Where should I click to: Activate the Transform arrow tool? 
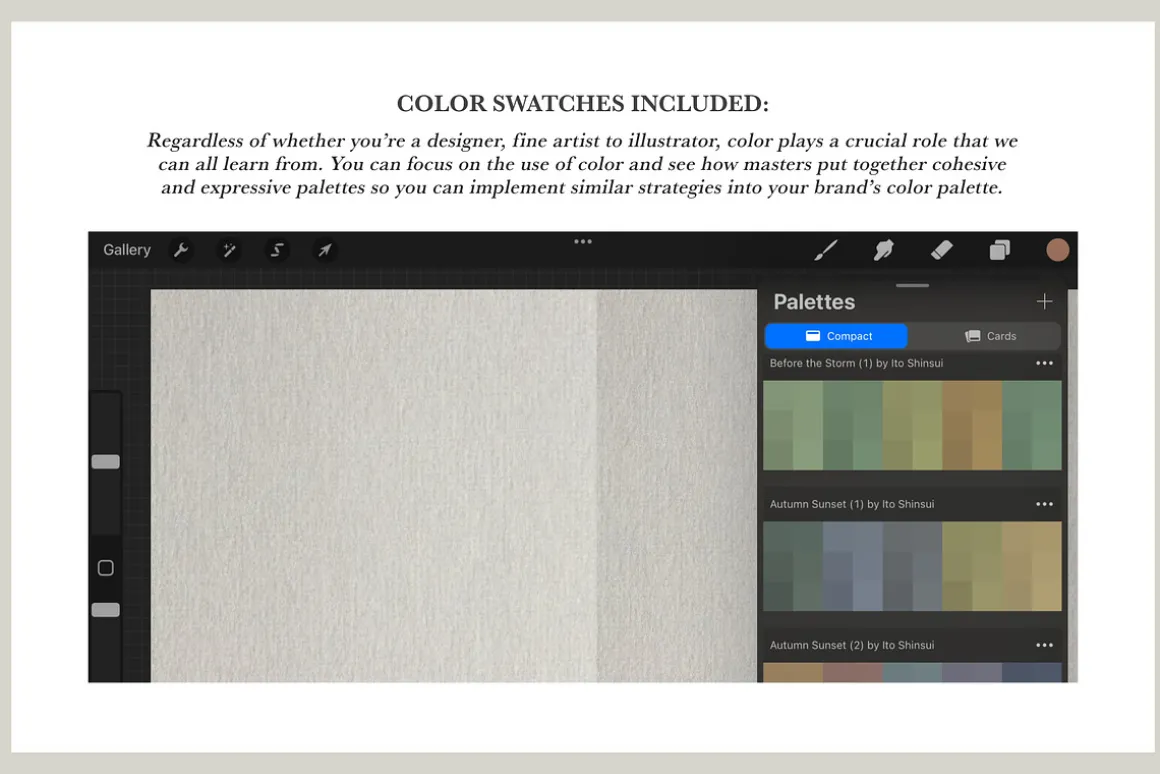tap(325, 250)
